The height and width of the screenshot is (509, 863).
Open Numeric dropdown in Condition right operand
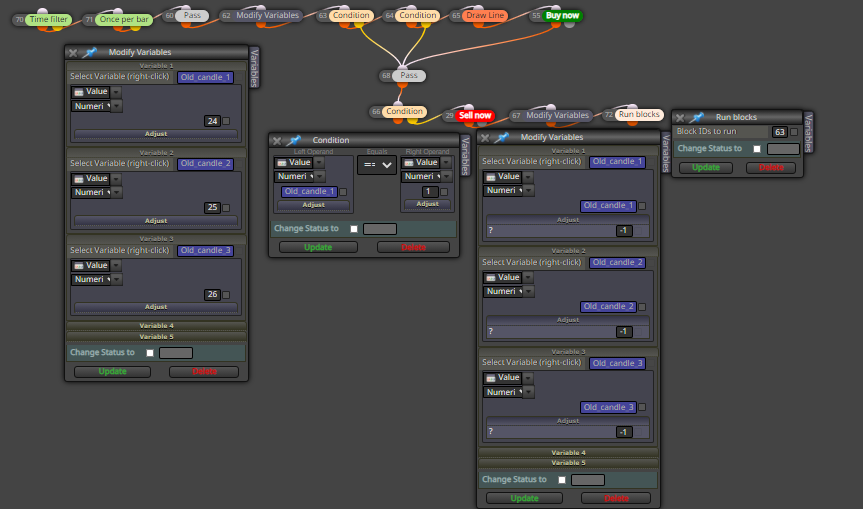coord(427,177)
